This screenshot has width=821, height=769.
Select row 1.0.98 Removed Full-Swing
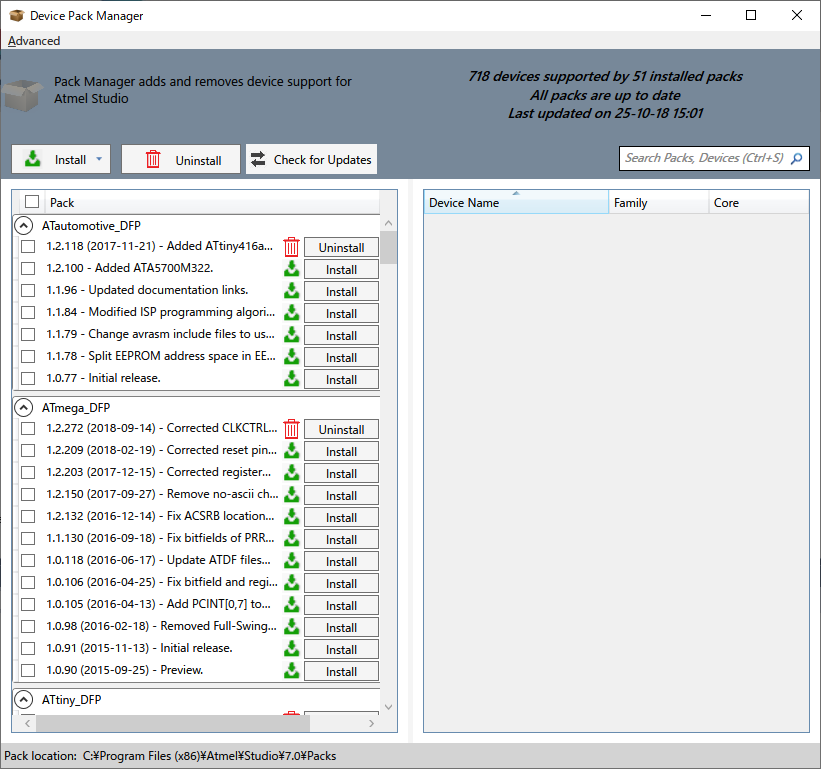[x=161, y=626]
